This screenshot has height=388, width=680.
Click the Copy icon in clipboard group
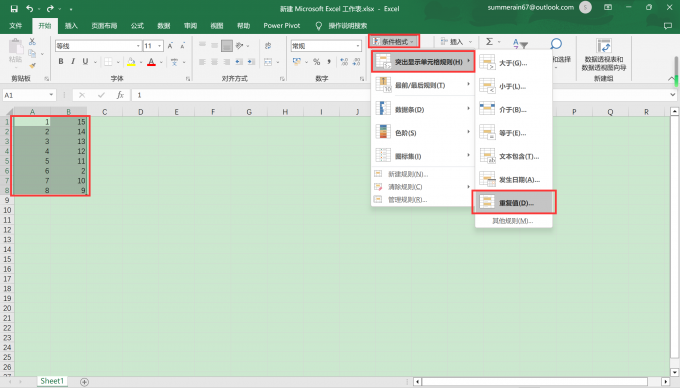click(32, 54)
